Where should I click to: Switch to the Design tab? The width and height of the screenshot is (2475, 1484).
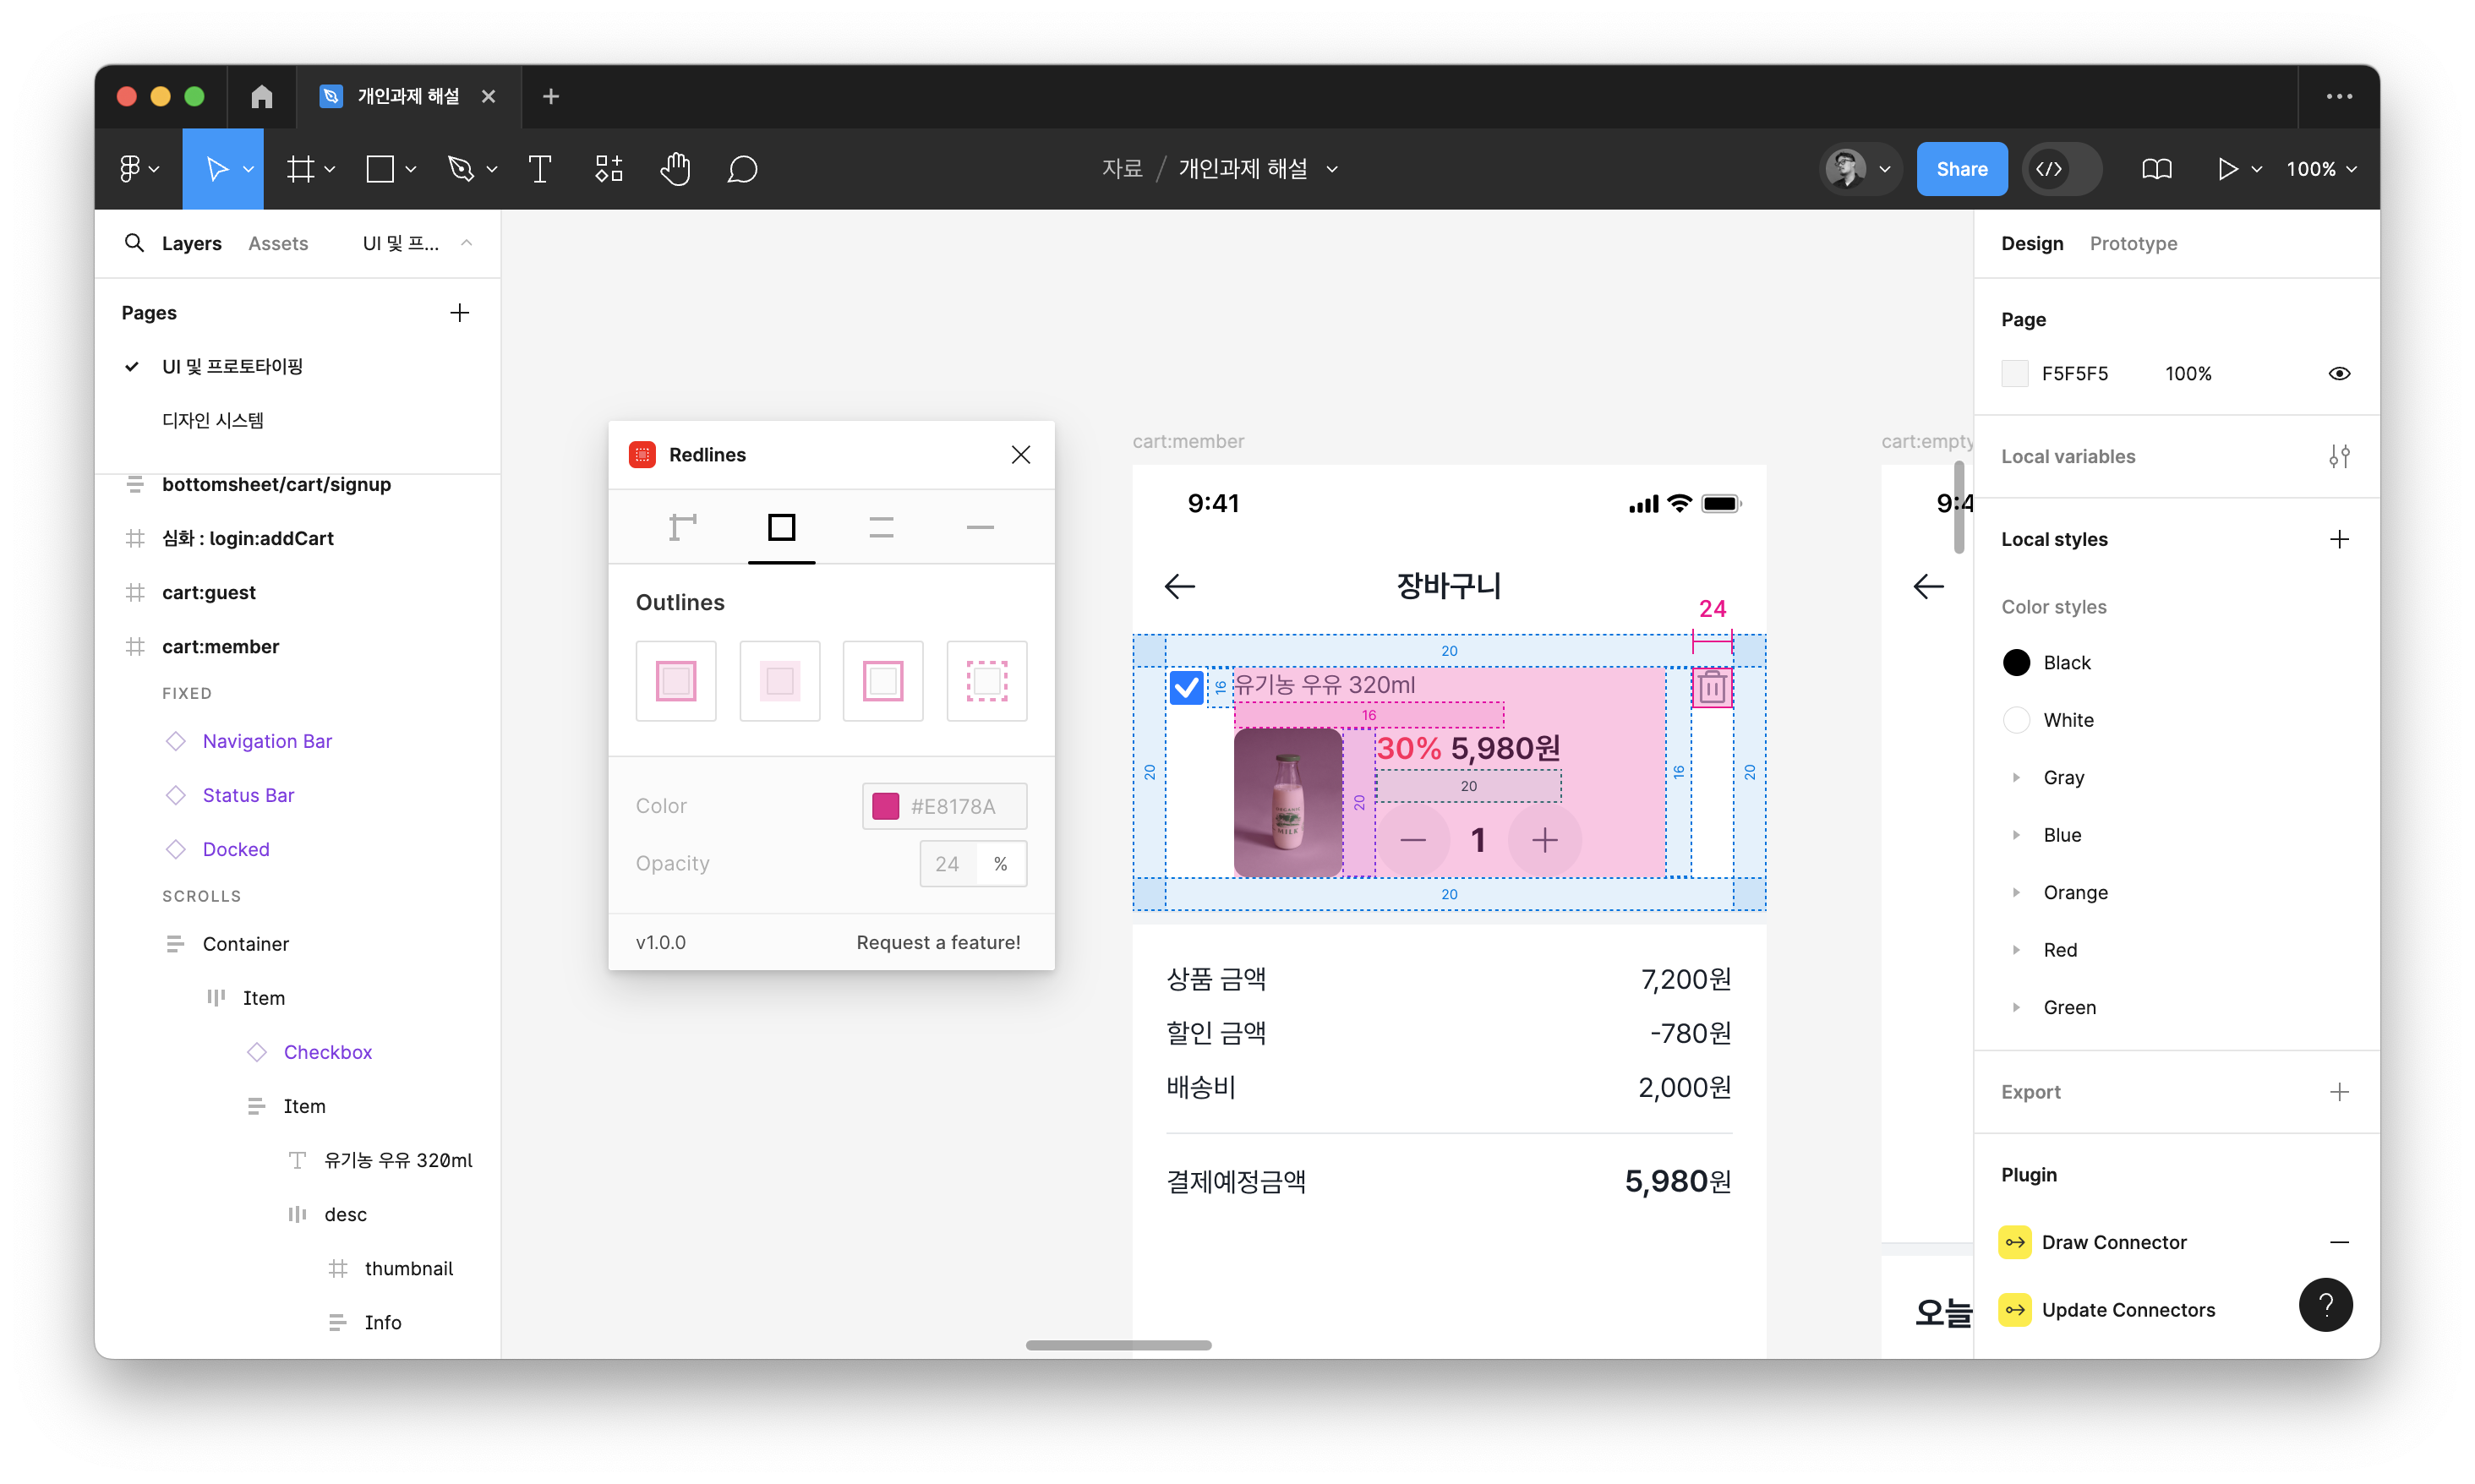pyautogui.click(x=2032, y=243)
